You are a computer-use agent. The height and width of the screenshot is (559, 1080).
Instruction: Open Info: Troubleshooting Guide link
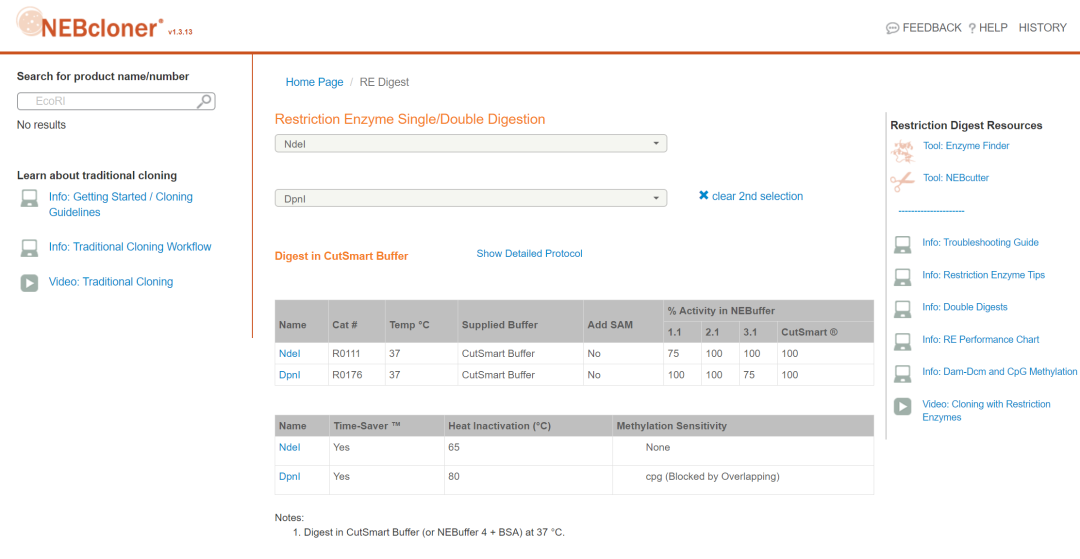click(x=980, y=242)
